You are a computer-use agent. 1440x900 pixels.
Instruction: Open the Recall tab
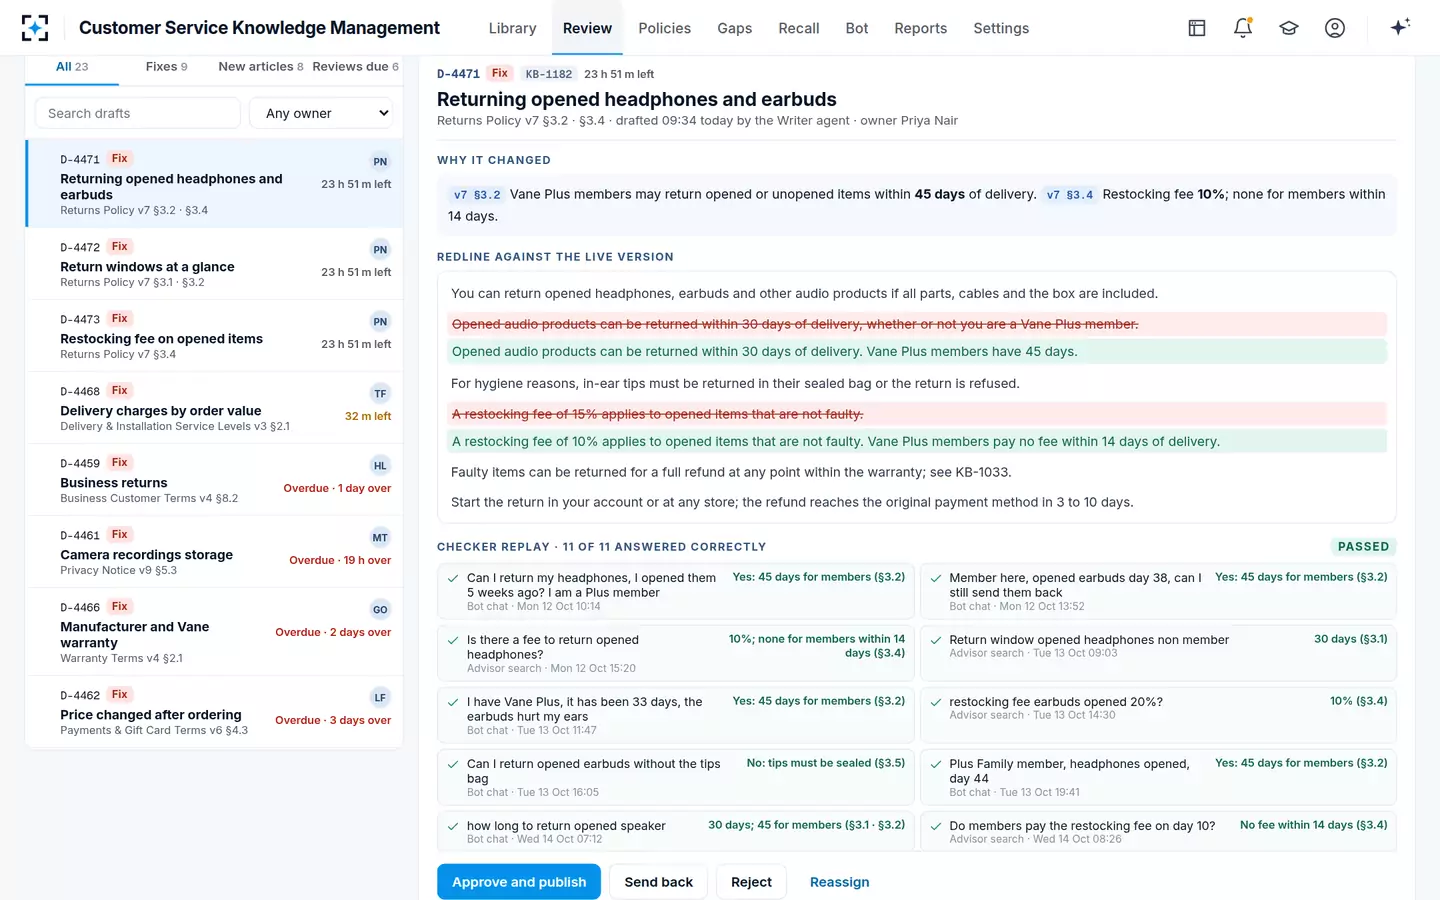(x=799, y=28)
